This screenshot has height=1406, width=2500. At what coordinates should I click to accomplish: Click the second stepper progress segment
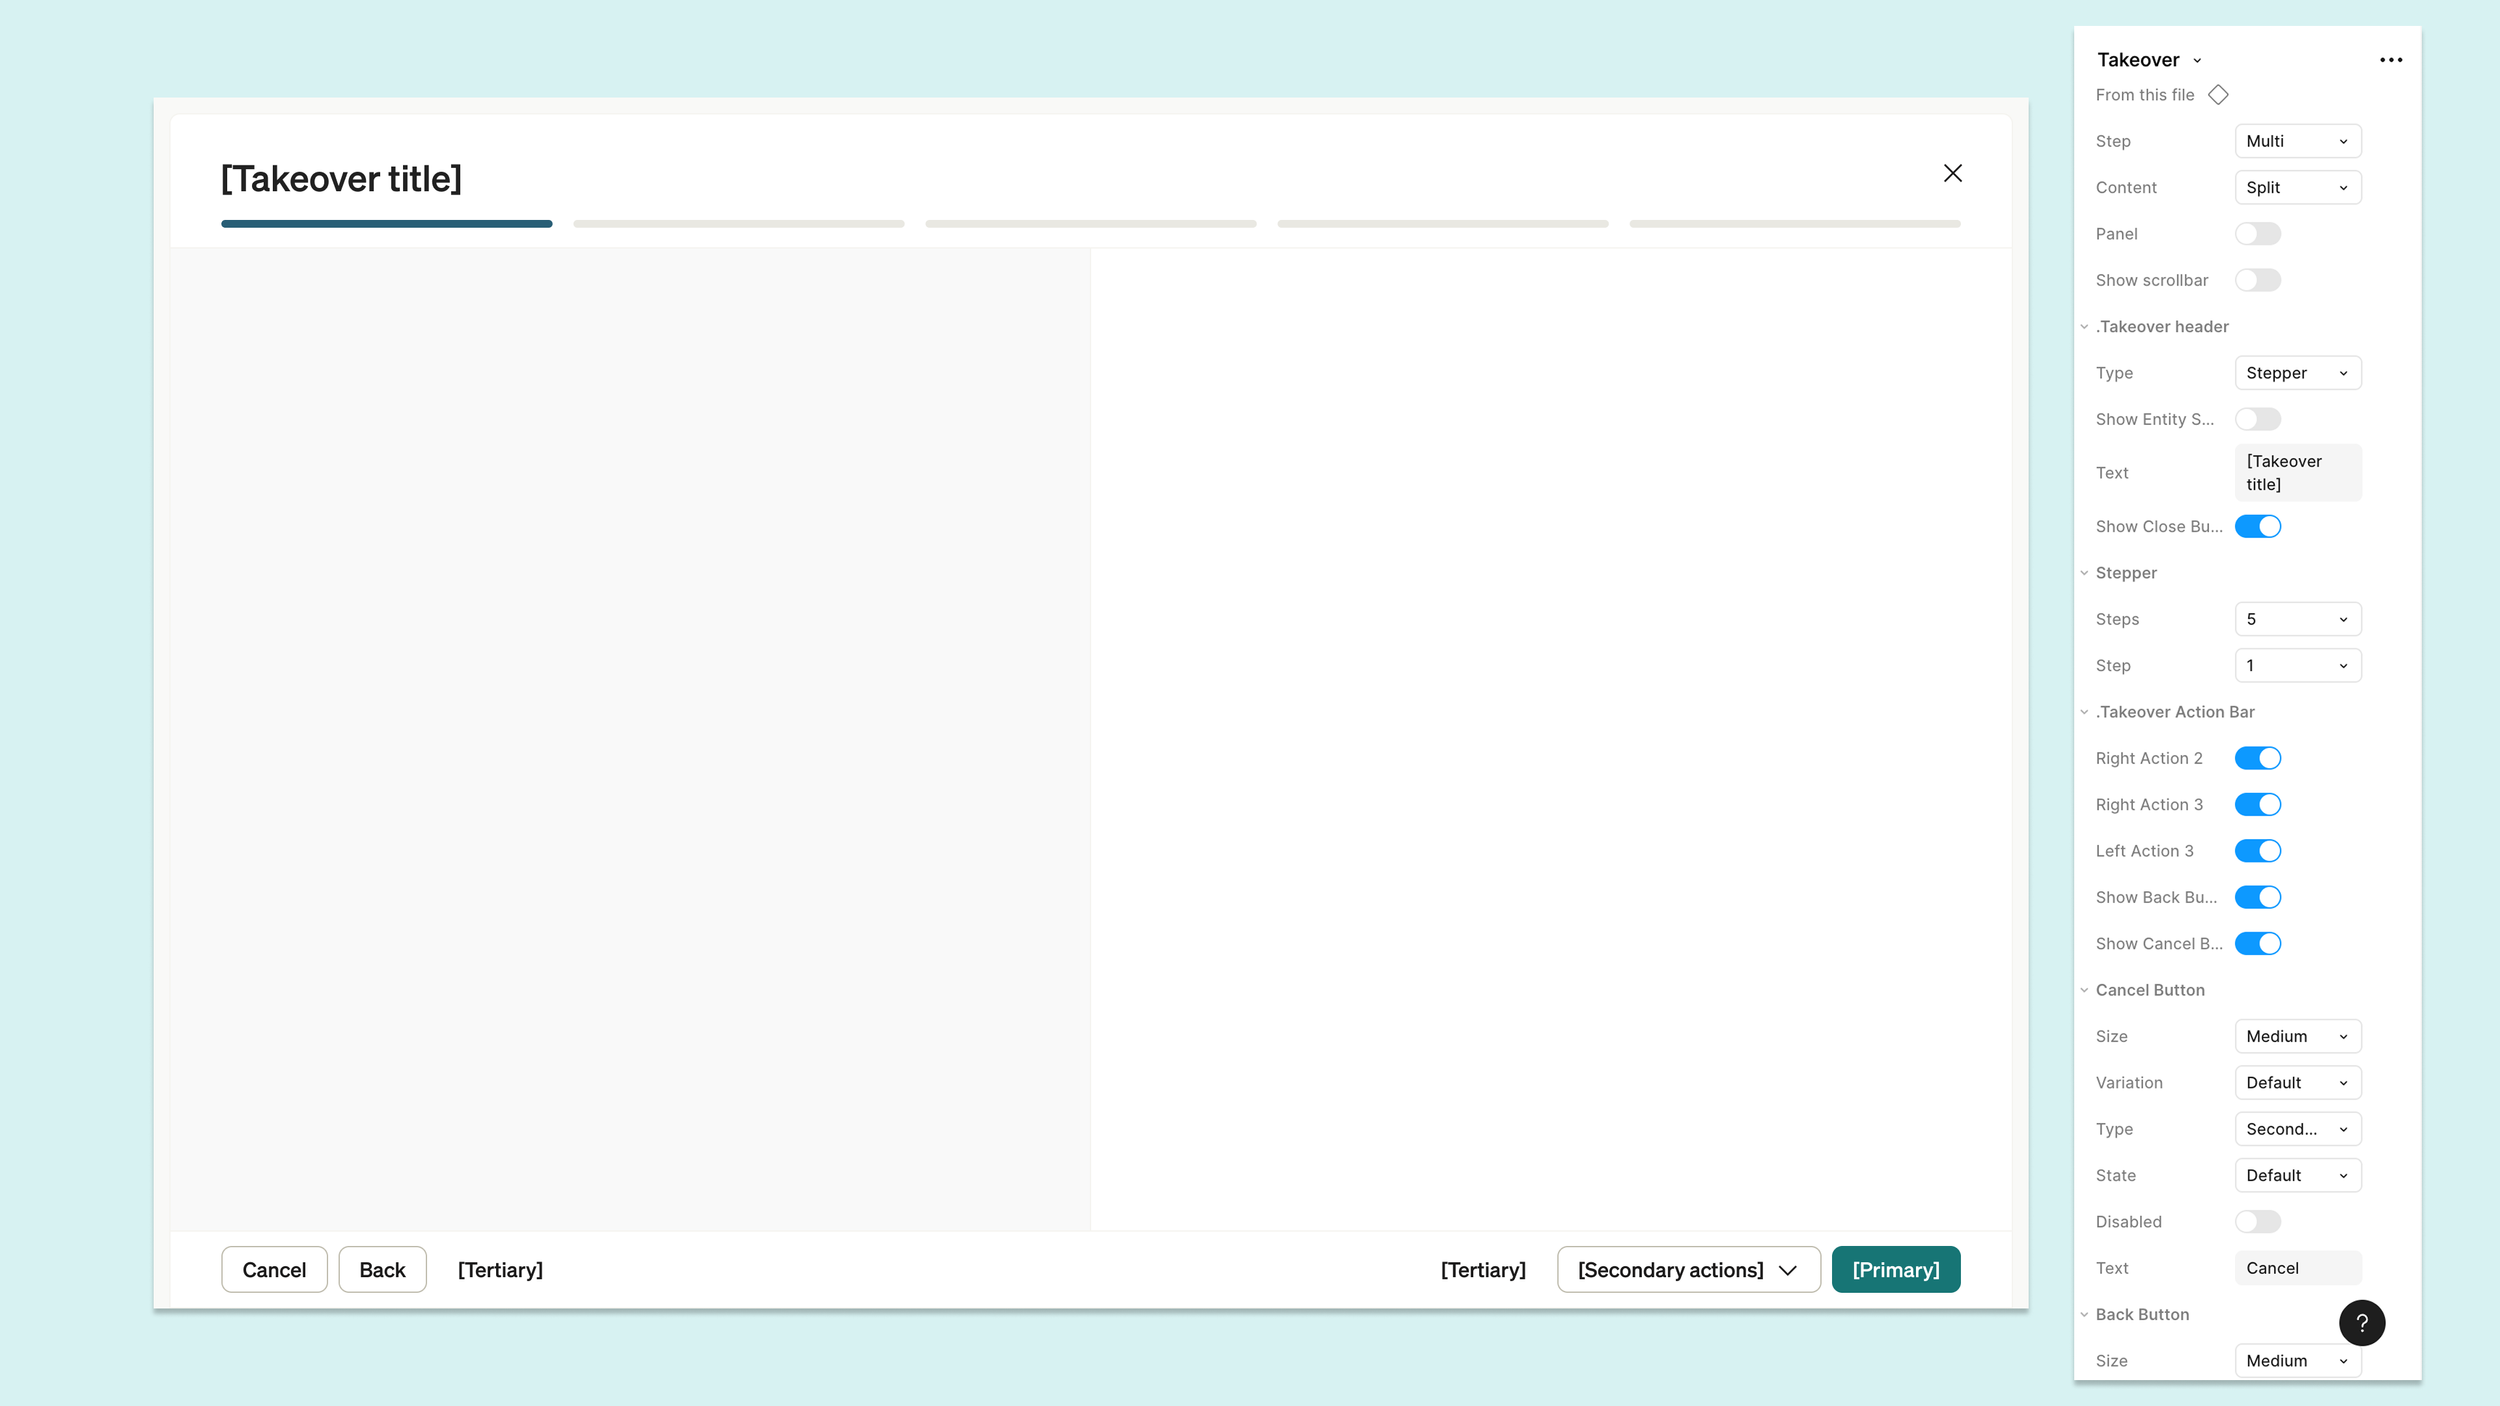738,224
